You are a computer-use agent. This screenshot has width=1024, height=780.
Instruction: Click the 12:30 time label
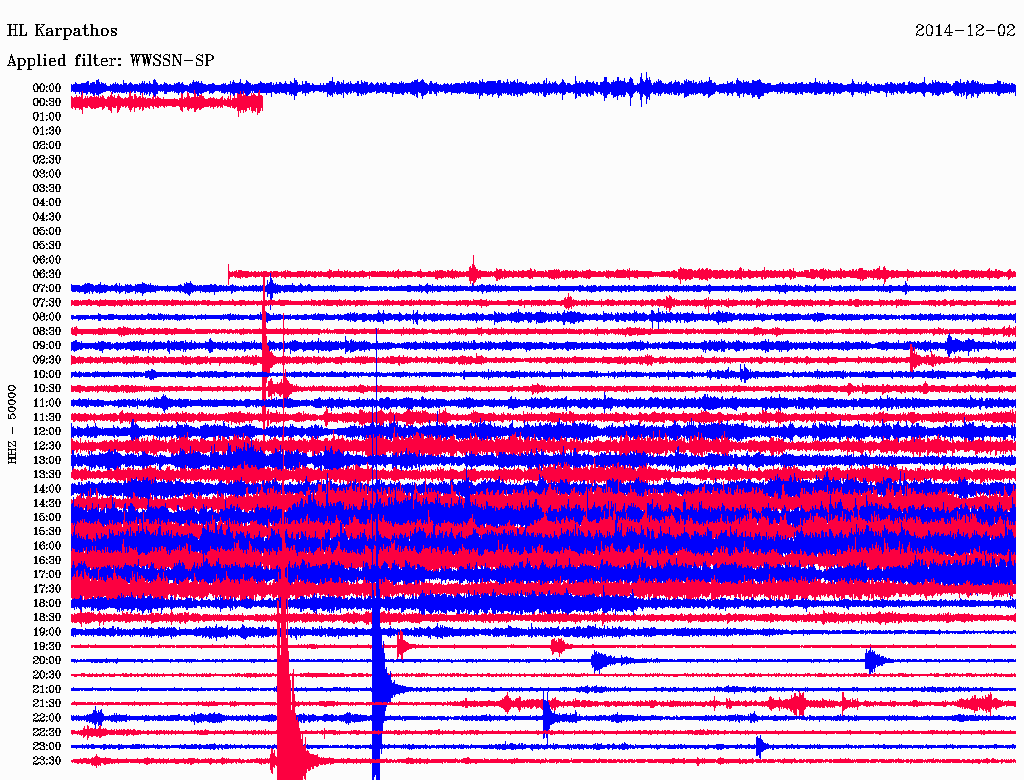(x=47, y=446)
